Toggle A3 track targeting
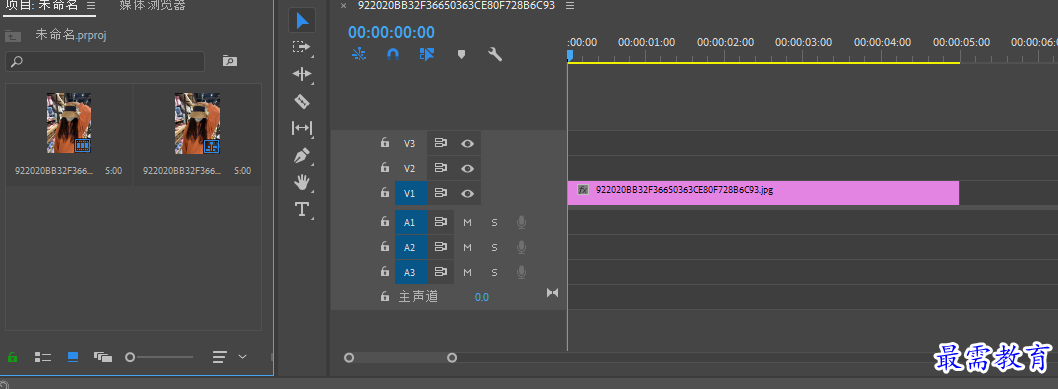 410,272
